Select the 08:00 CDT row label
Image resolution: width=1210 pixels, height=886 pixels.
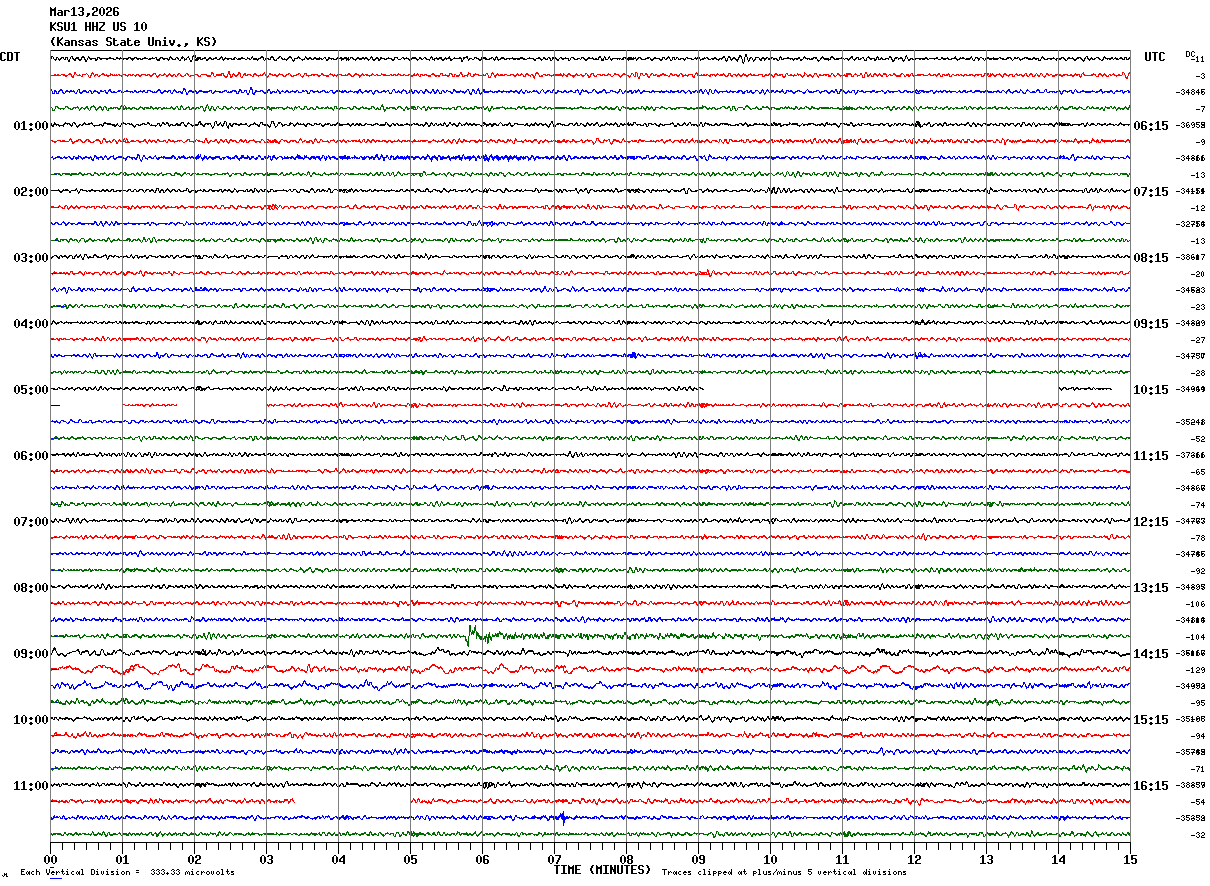click(31, 588)
